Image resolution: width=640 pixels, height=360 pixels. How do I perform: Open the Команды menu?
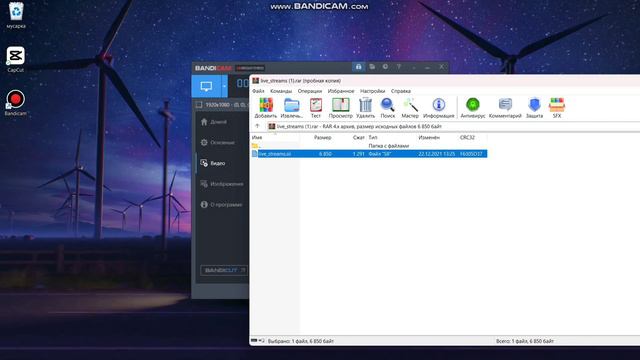pos(281,91)
